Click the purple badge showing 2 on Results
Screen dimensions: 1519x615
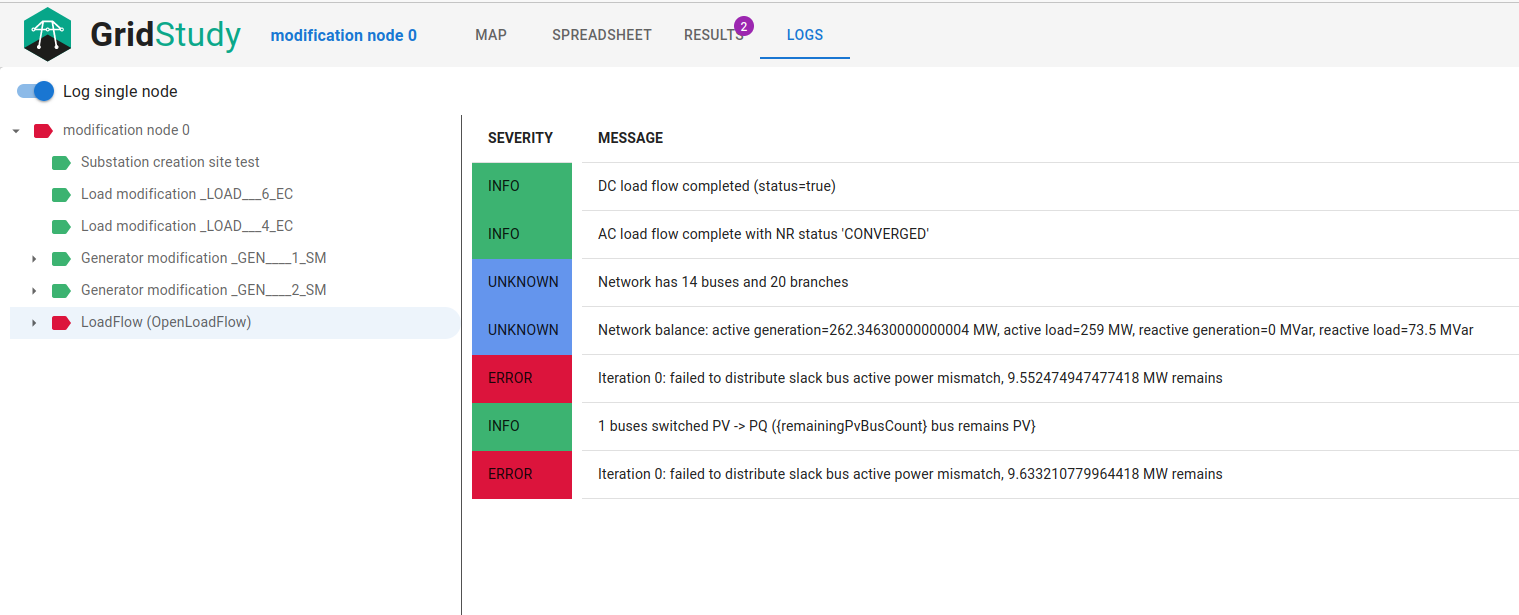[x=743, y=25]
